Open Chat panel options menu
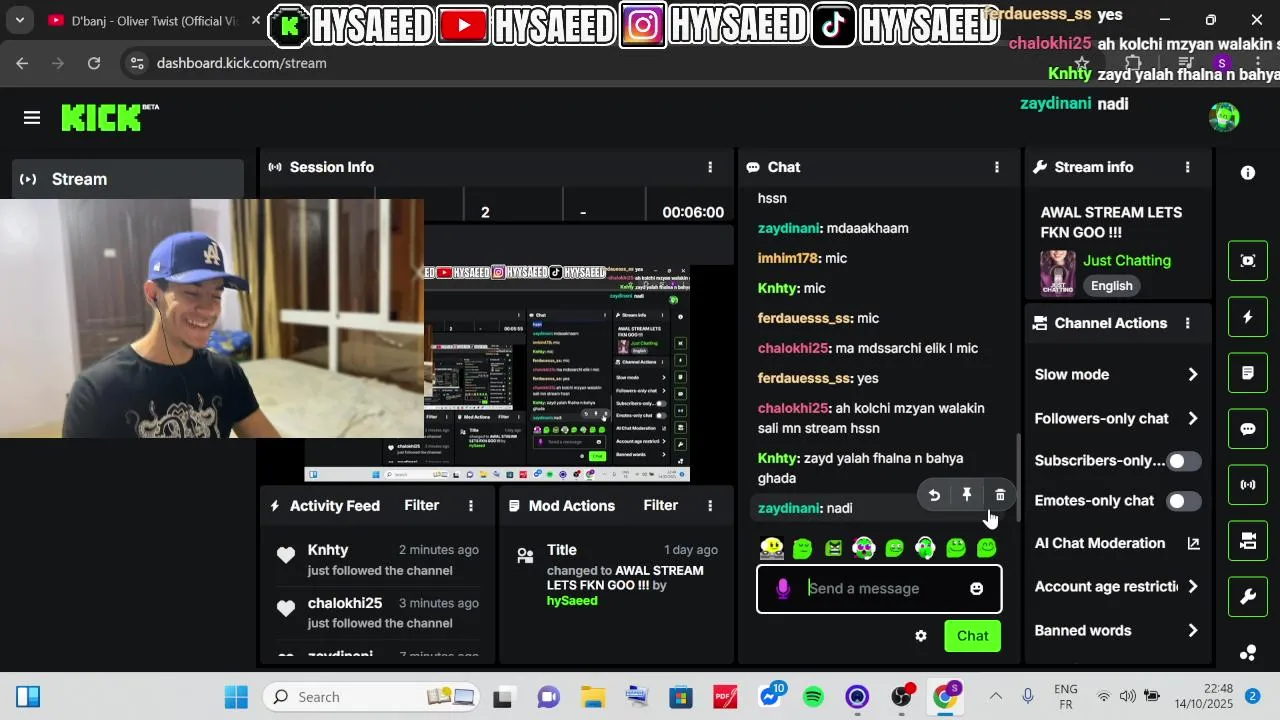The height and width of the screenshot is (720, 1280). tap(996, 167)
